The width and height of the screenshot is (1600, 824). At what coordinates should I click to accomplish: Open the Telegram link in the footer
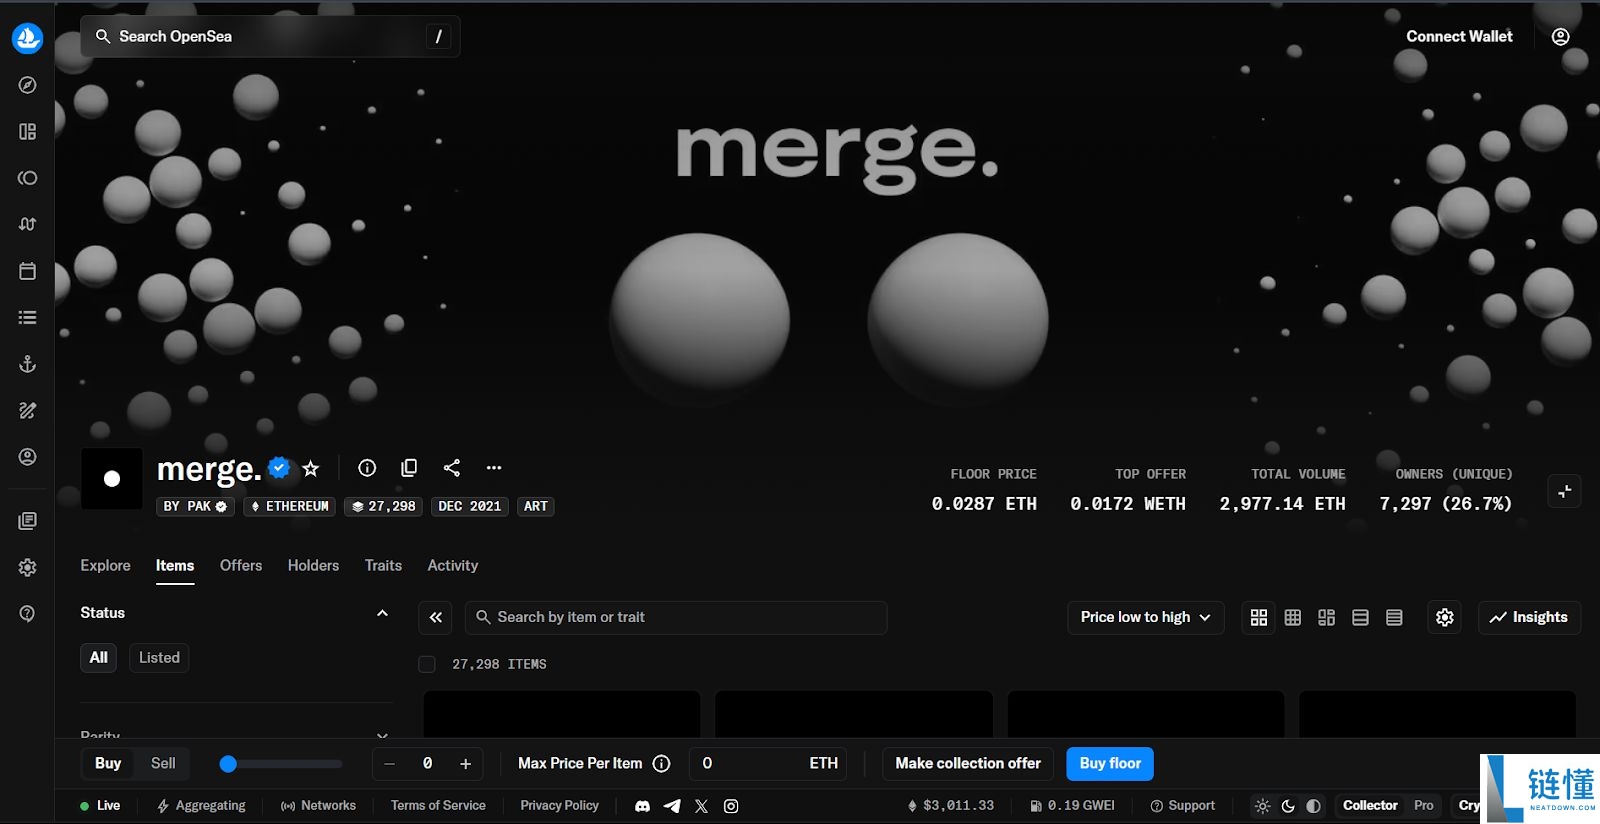click(x=672, y=806)
